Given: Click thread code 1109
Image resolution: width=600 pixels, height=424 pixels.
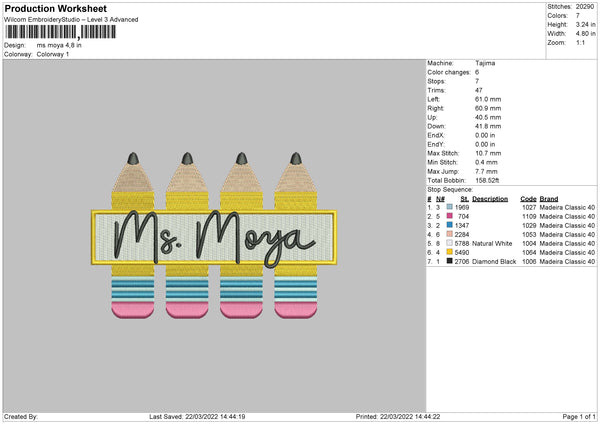Looking at the screenshot, I should pyautogui.click(x=529, y=217).
